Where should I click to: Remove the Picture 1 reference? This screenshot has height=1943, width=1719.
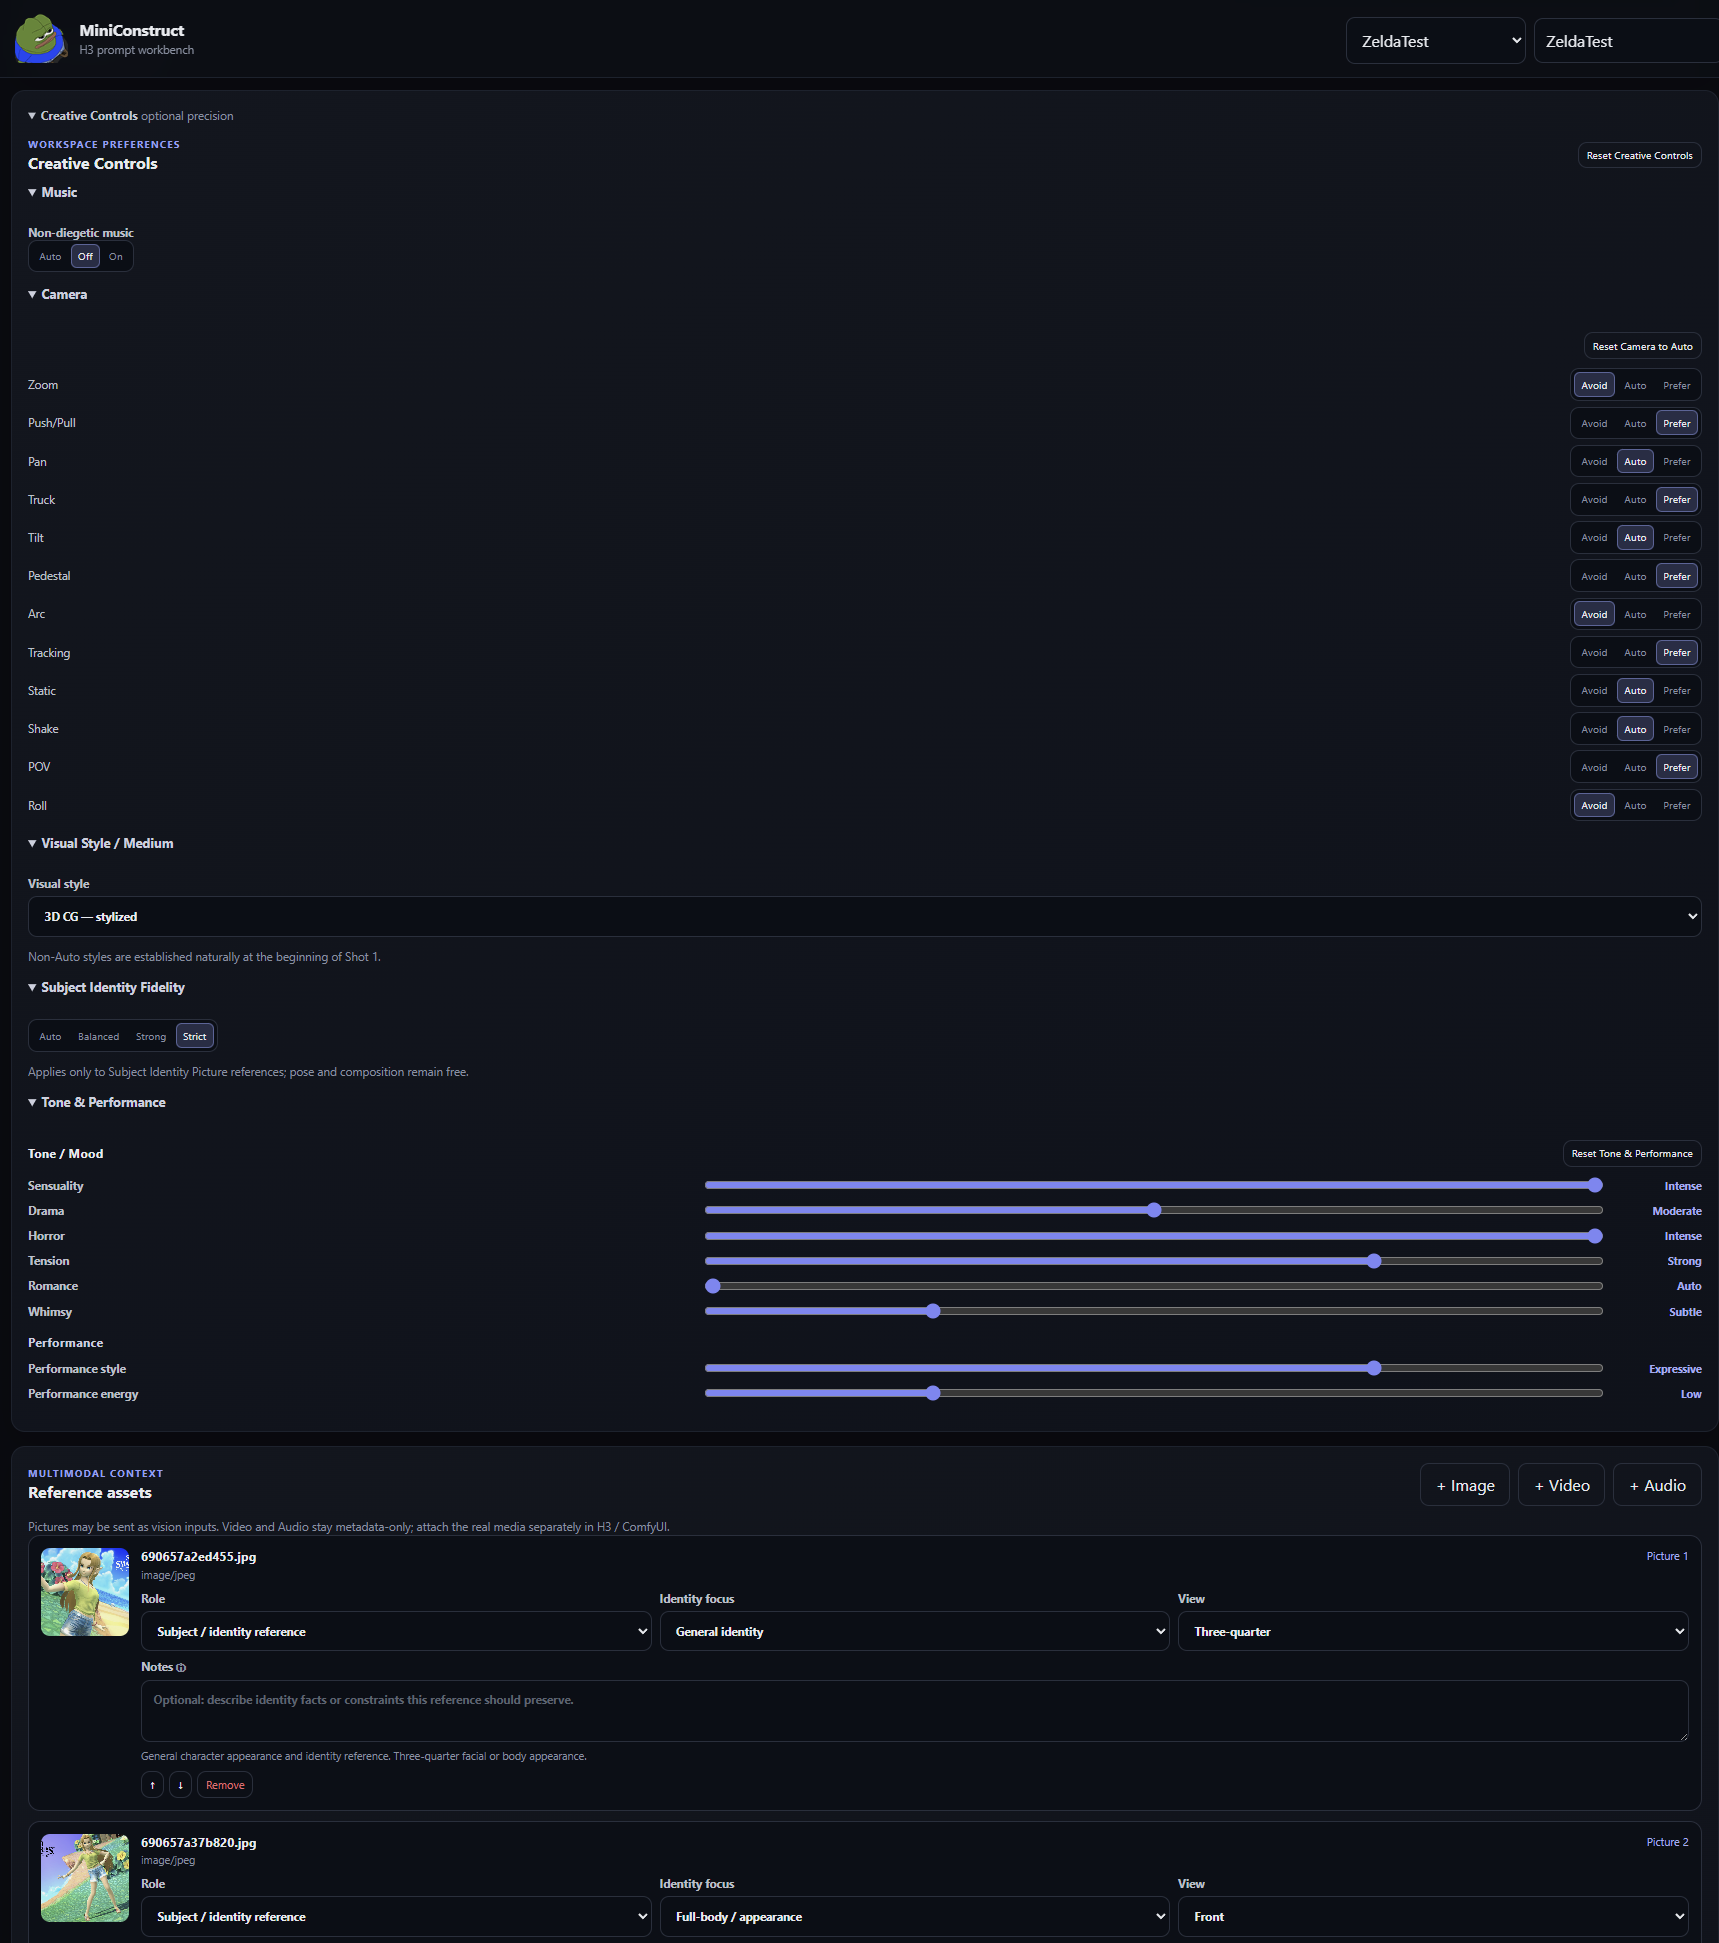click(x=225, y=1785)
